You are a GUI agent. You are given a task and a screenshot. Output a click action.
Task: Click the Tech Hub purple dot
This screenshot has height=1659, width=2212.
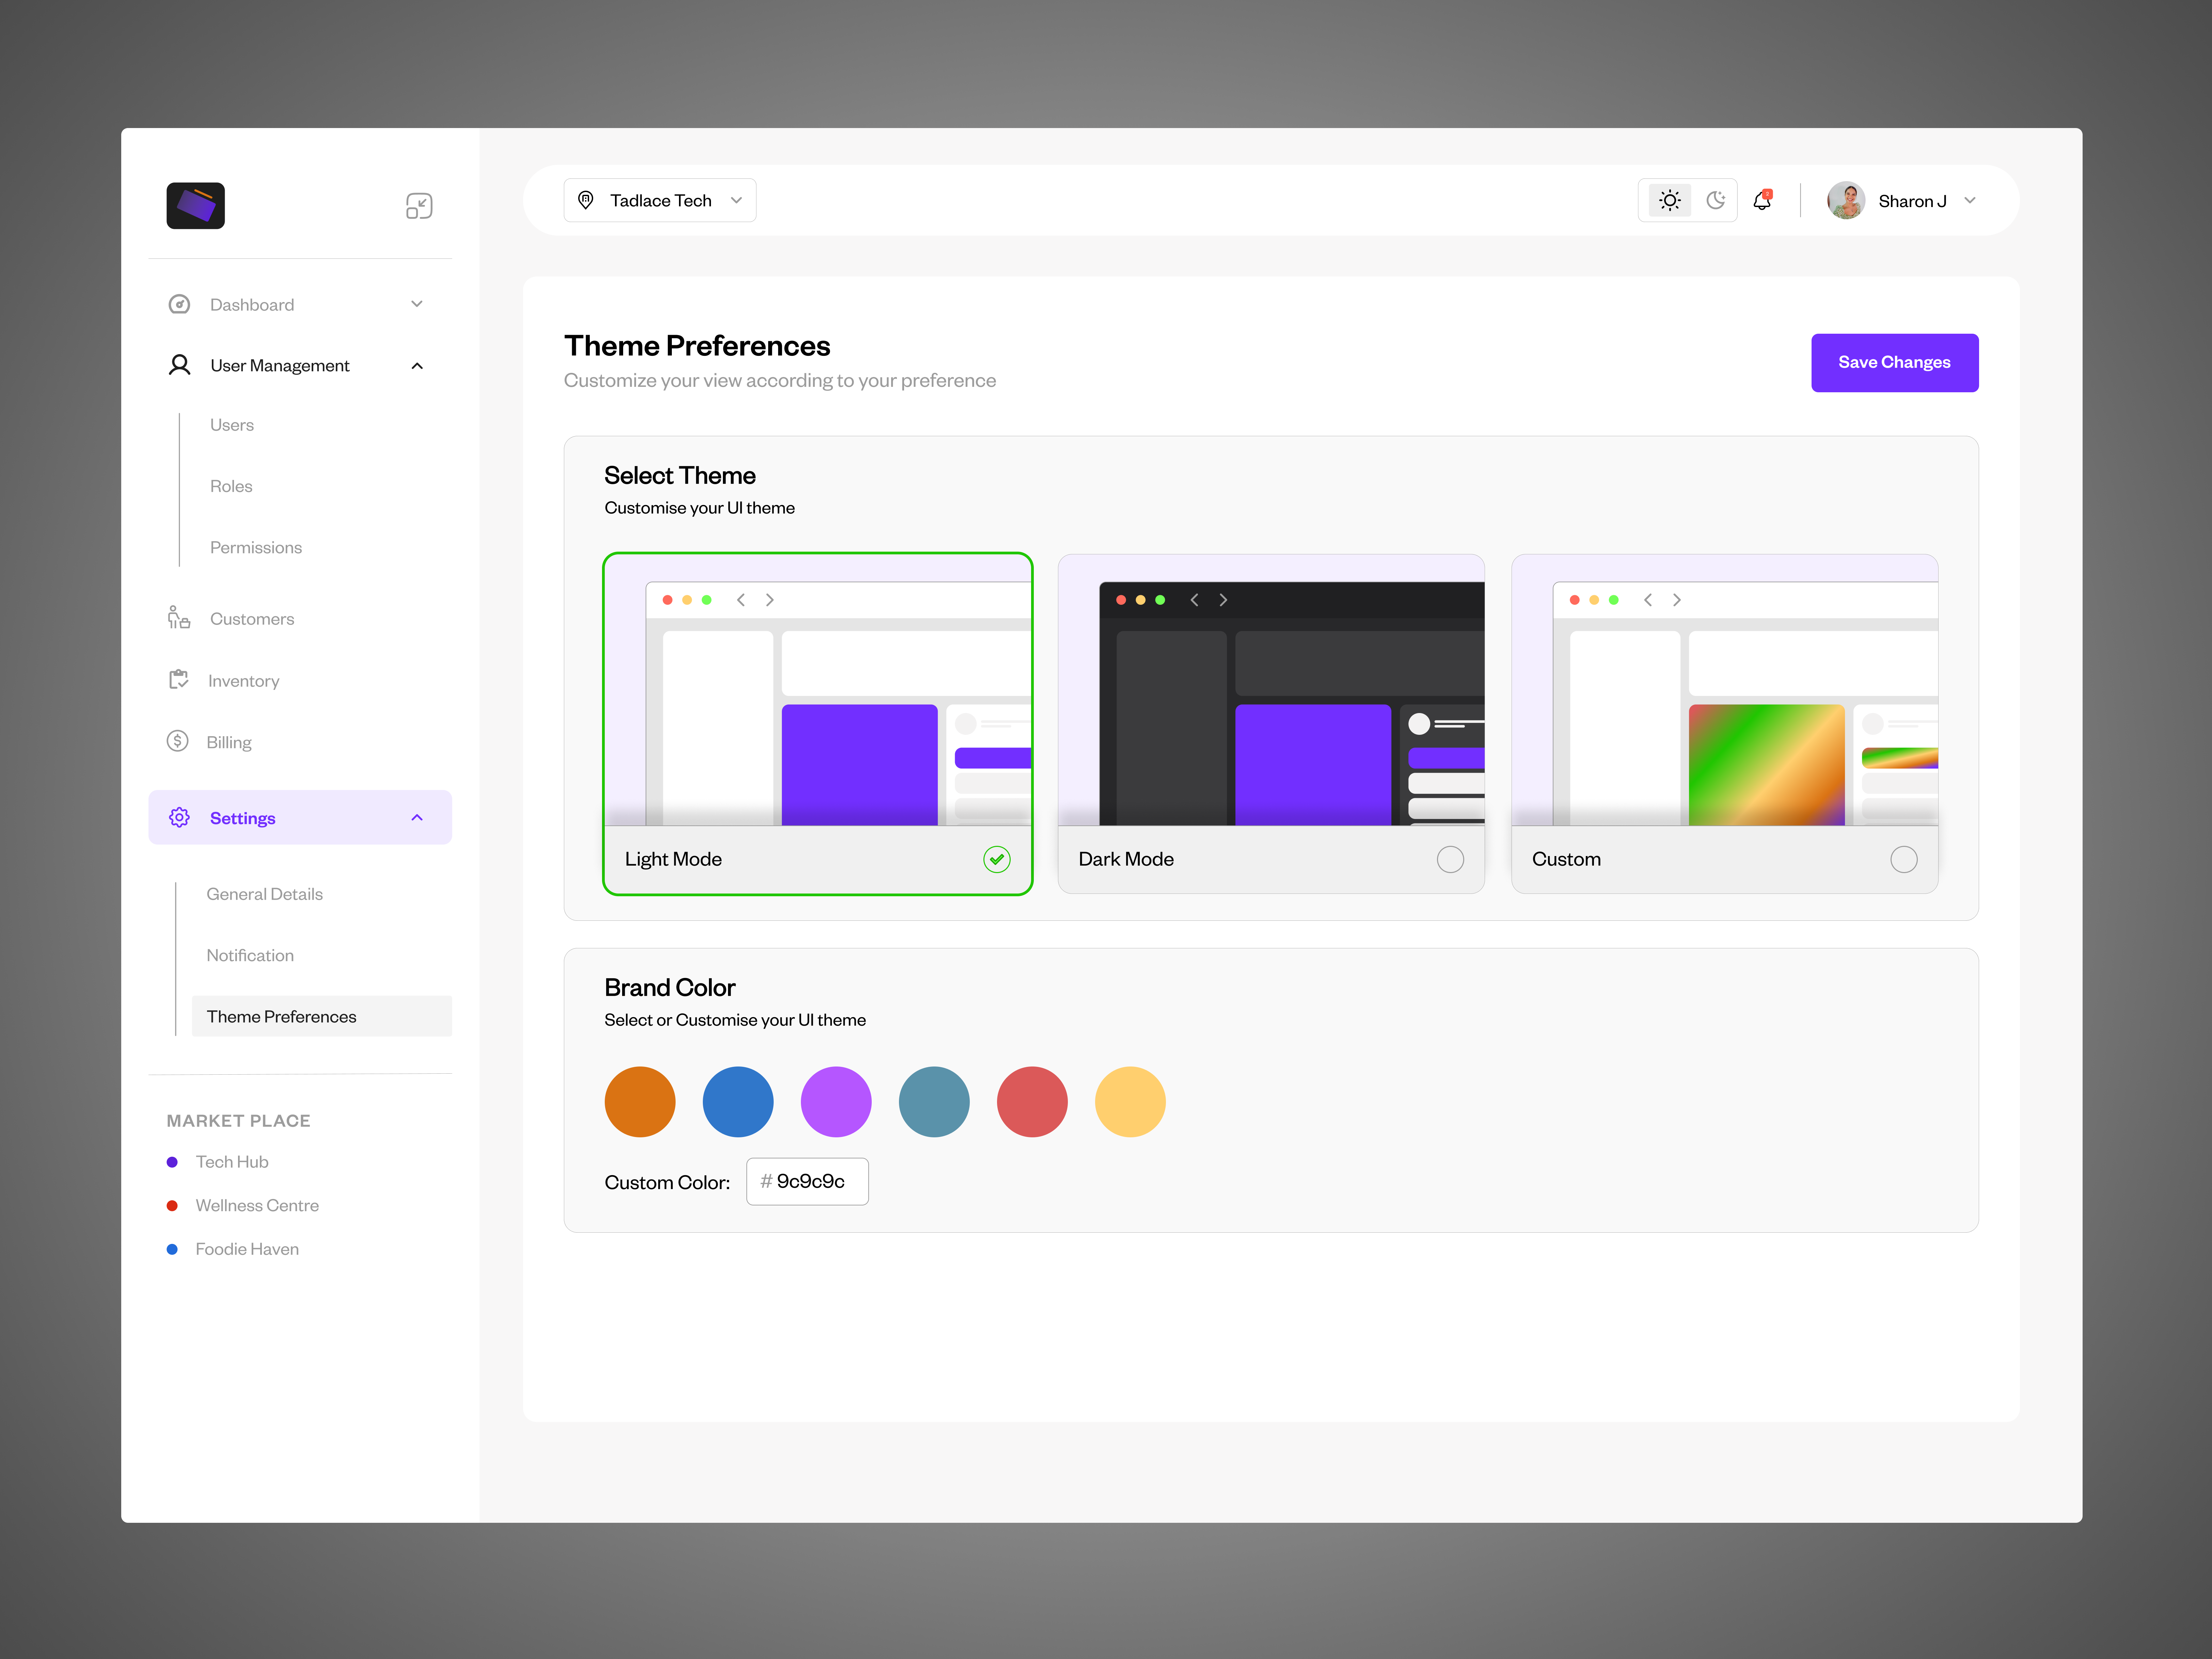172,1162
